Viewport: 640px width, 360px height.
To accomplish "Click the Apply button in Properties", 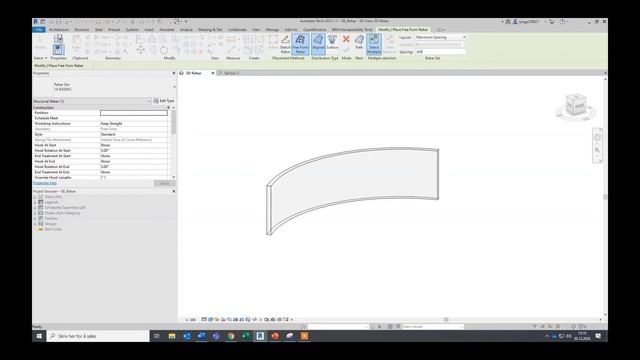I will pyautogui.click(x=164, y=183).
